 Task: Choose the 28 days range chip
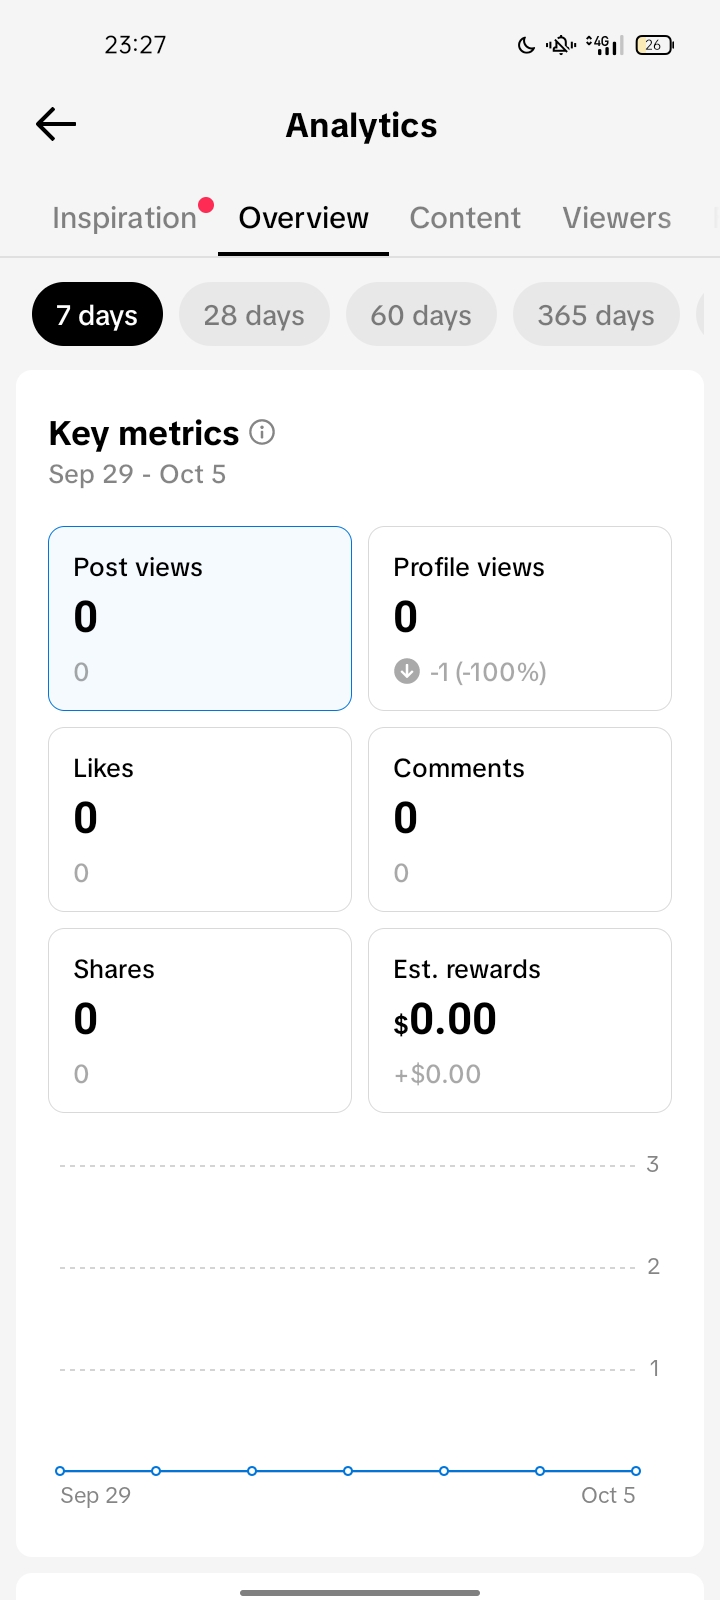pos(254,315)
